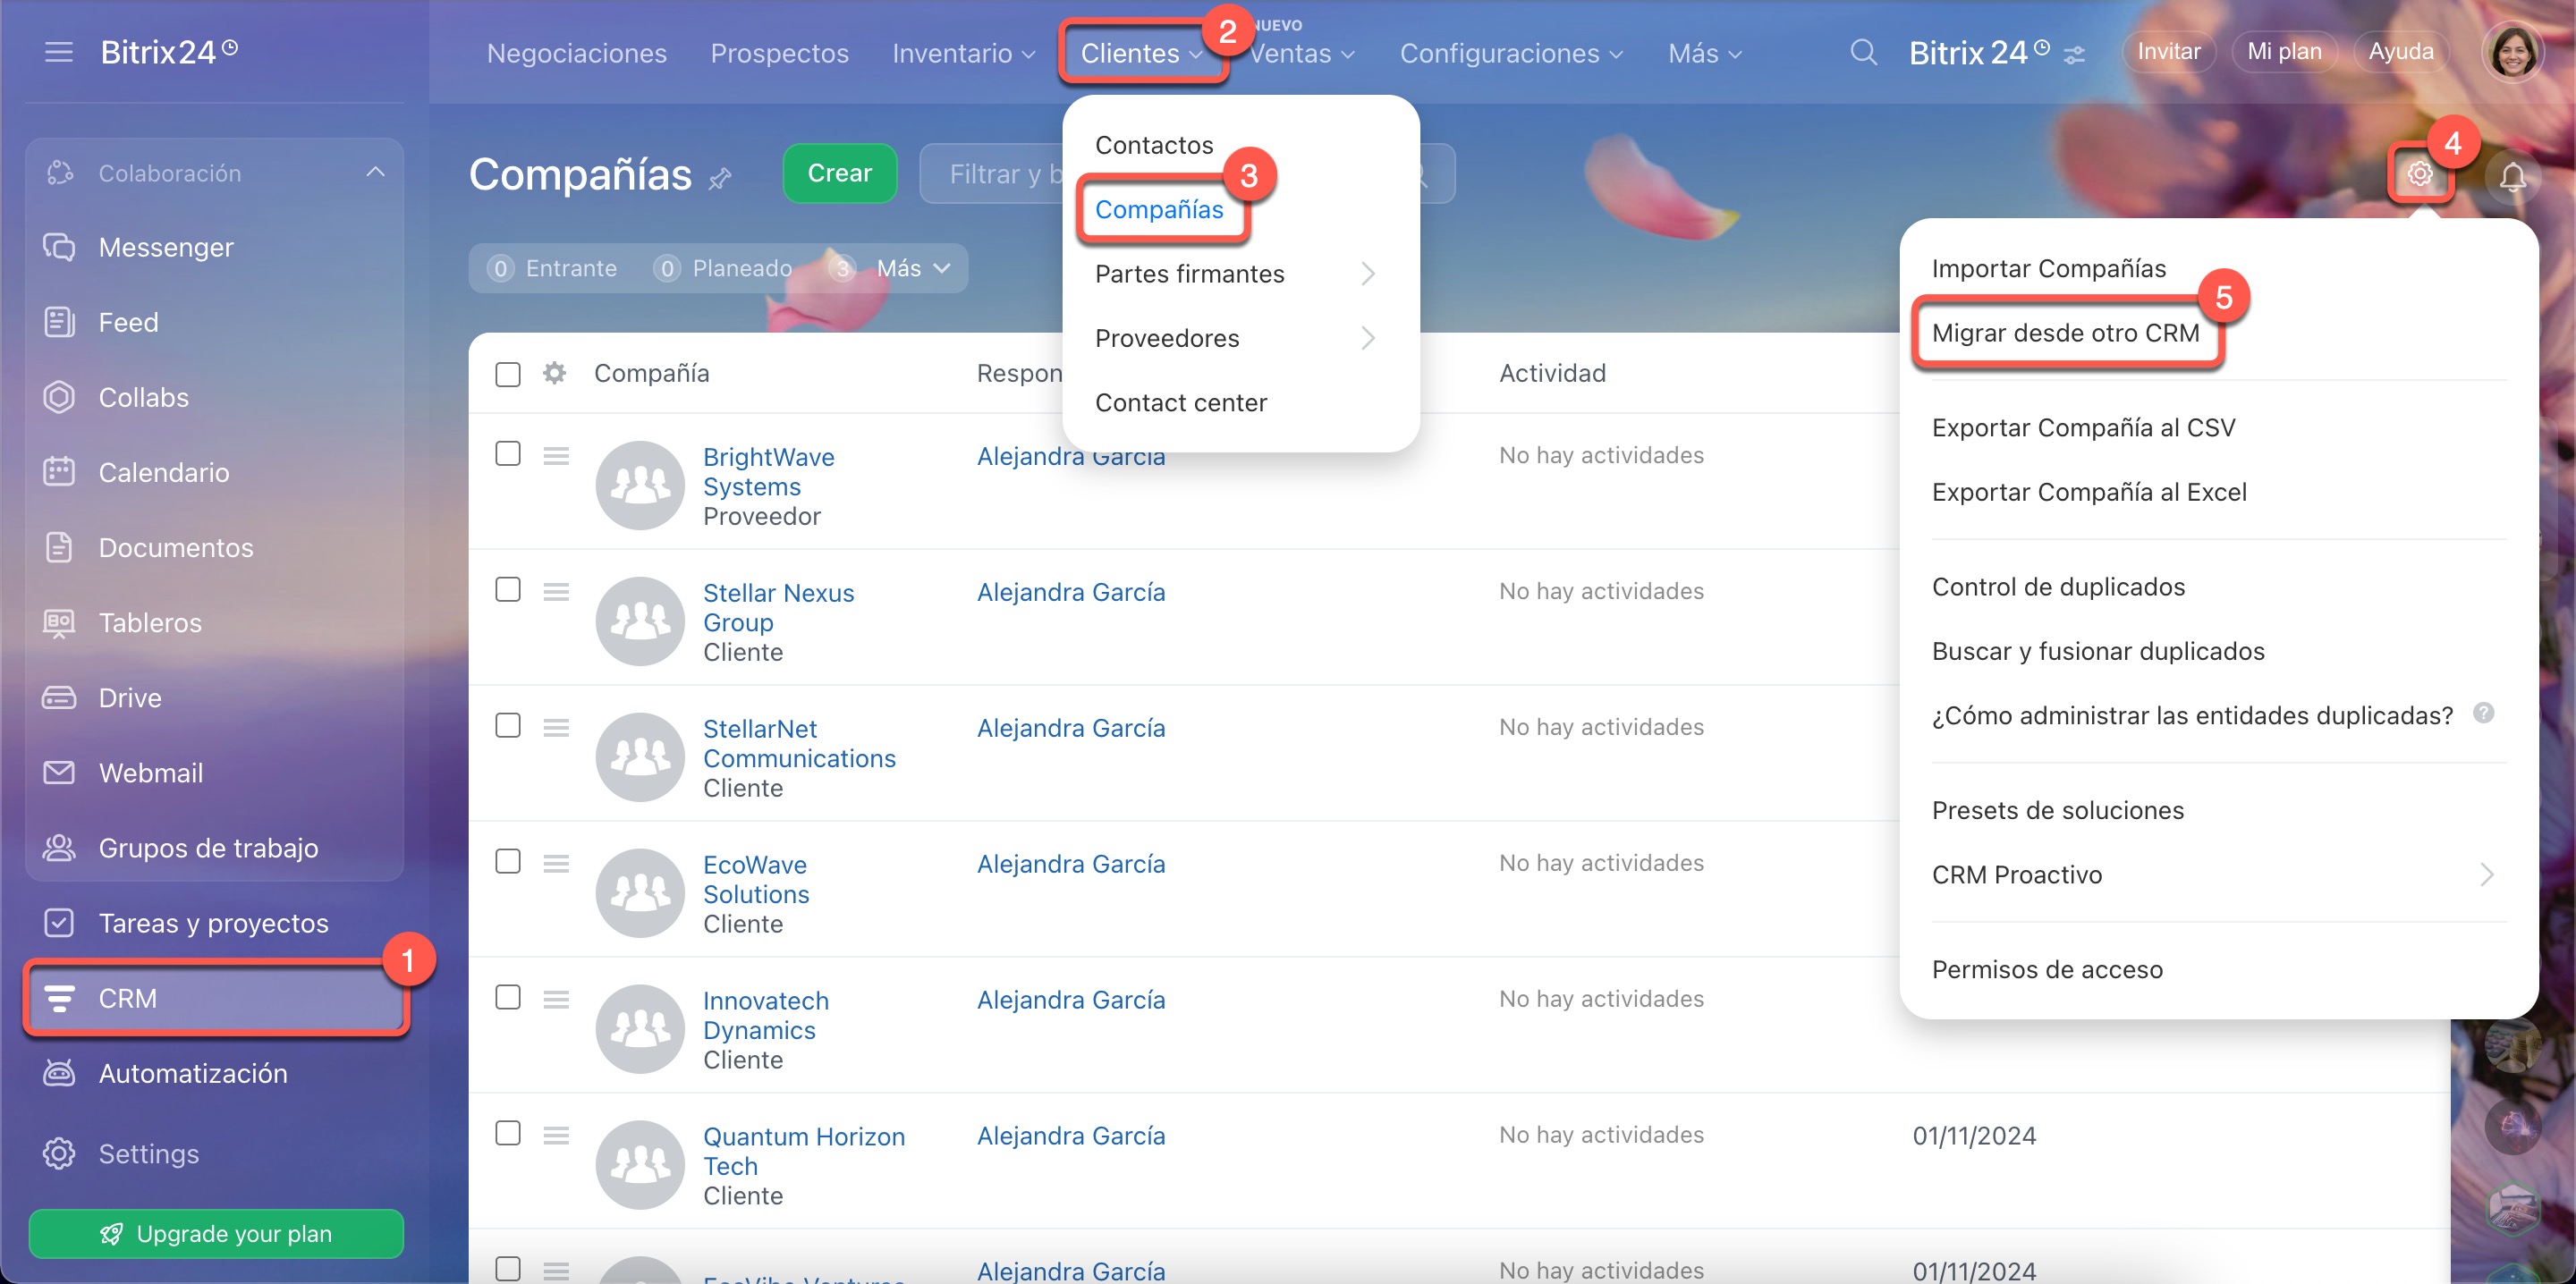Open row menu for EcoWave Solutions
The width and height of the screenshot is (2576, 1284).
point(556,863)
